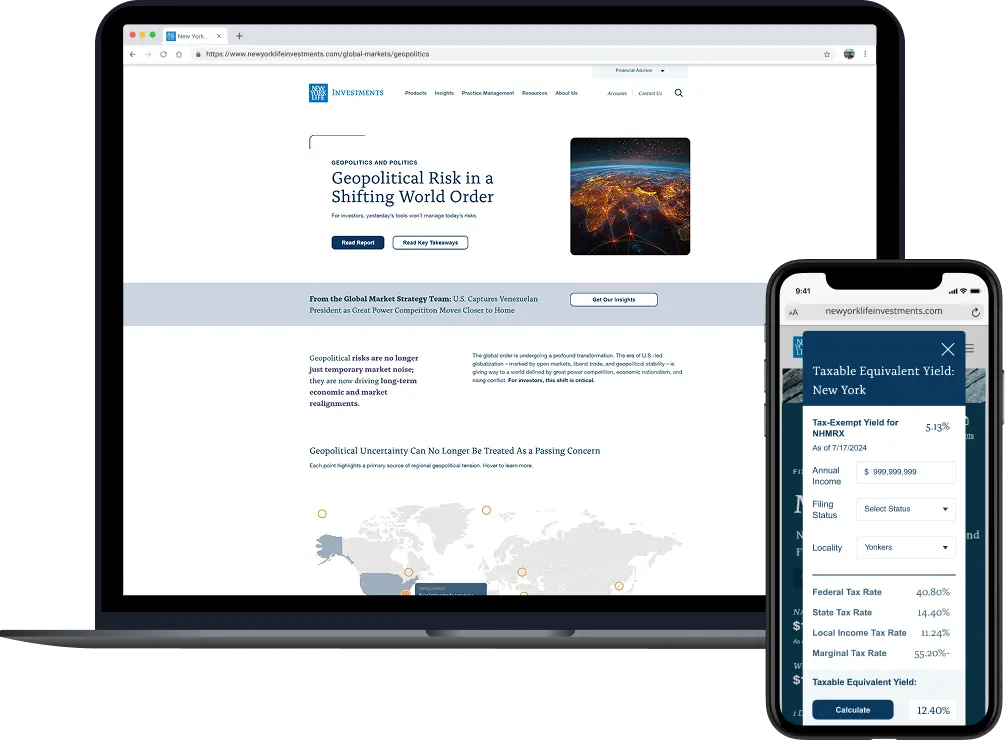Open the mobile hamburger menu
Screen dimensions: 1005x740
point(968,349)
